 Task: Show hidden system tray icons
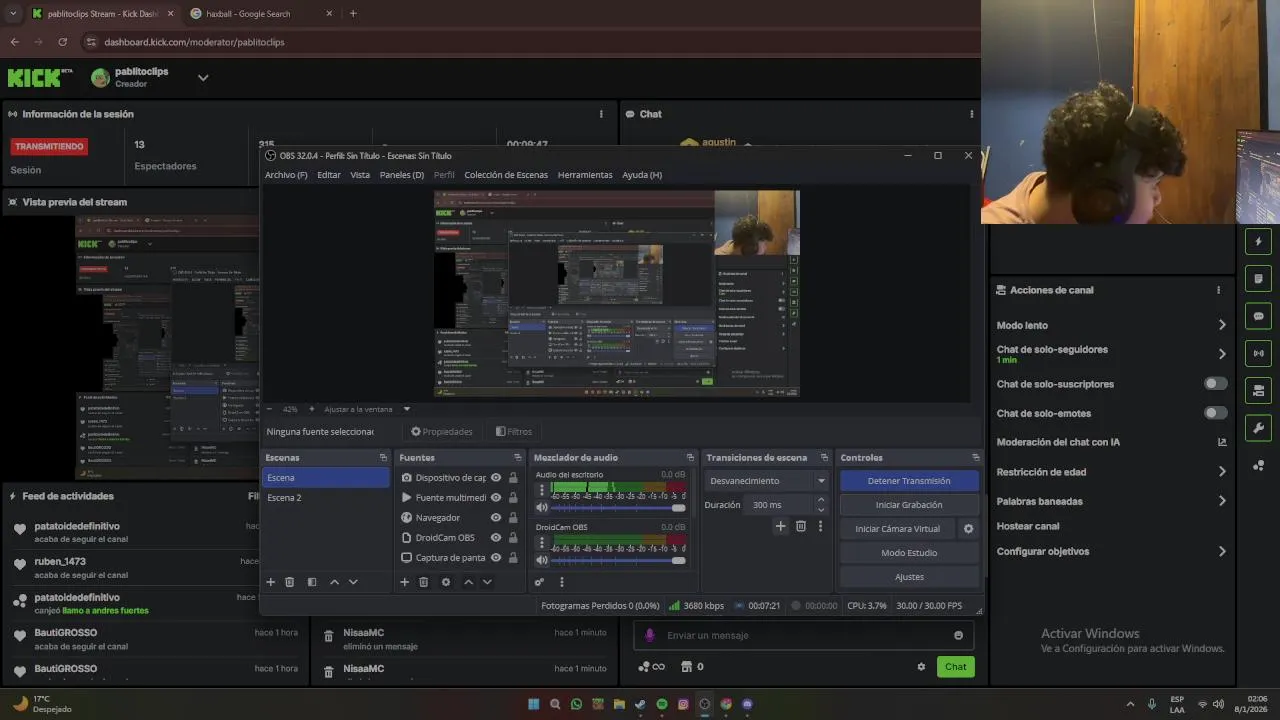(1131, 704)
